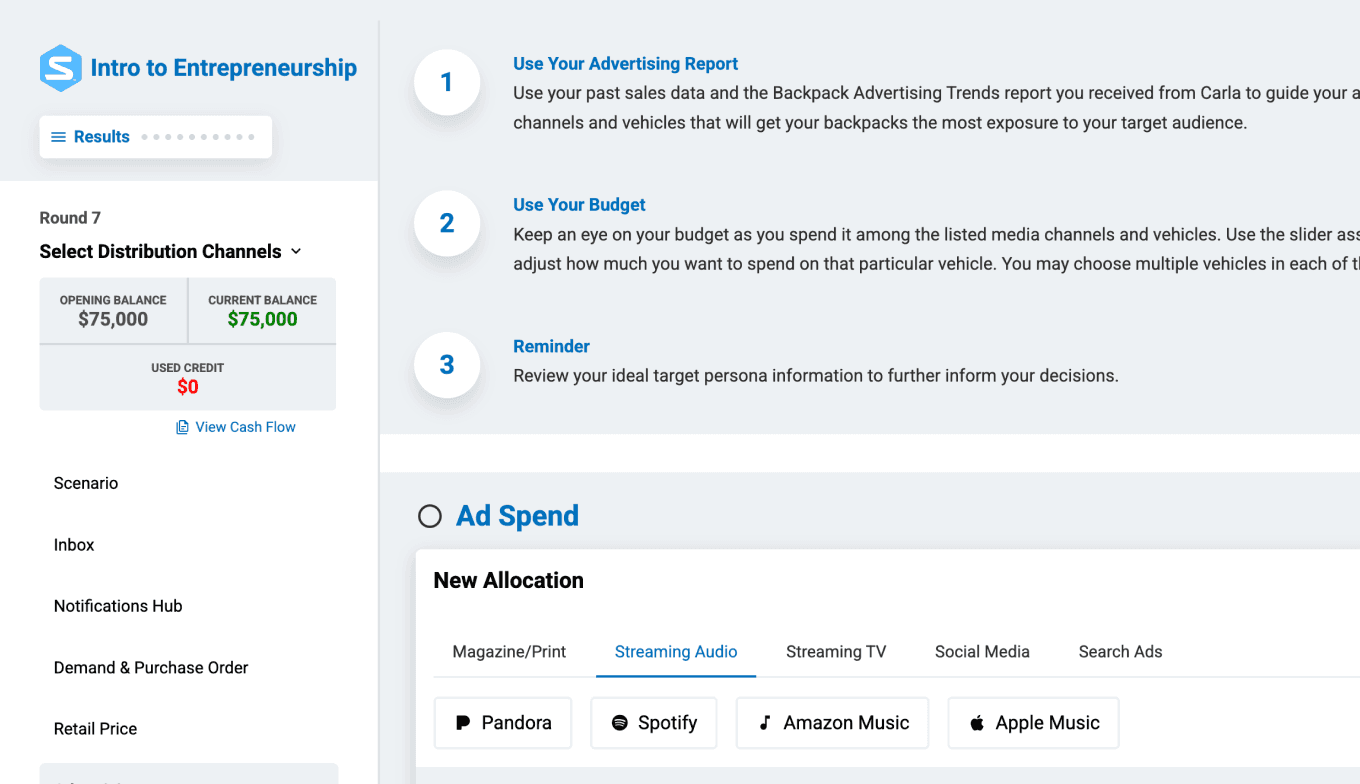Switch to the Magazine/Print tab

tap(509, 652)
